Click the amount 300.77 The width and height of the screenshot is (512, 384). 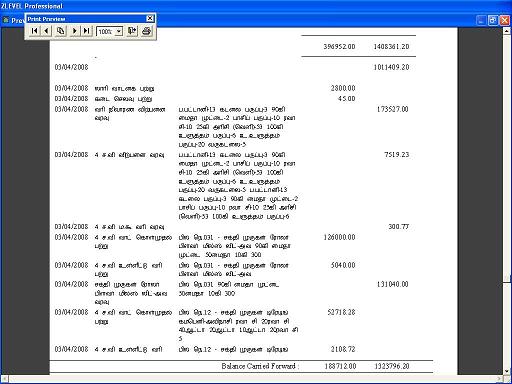point(398,227)
